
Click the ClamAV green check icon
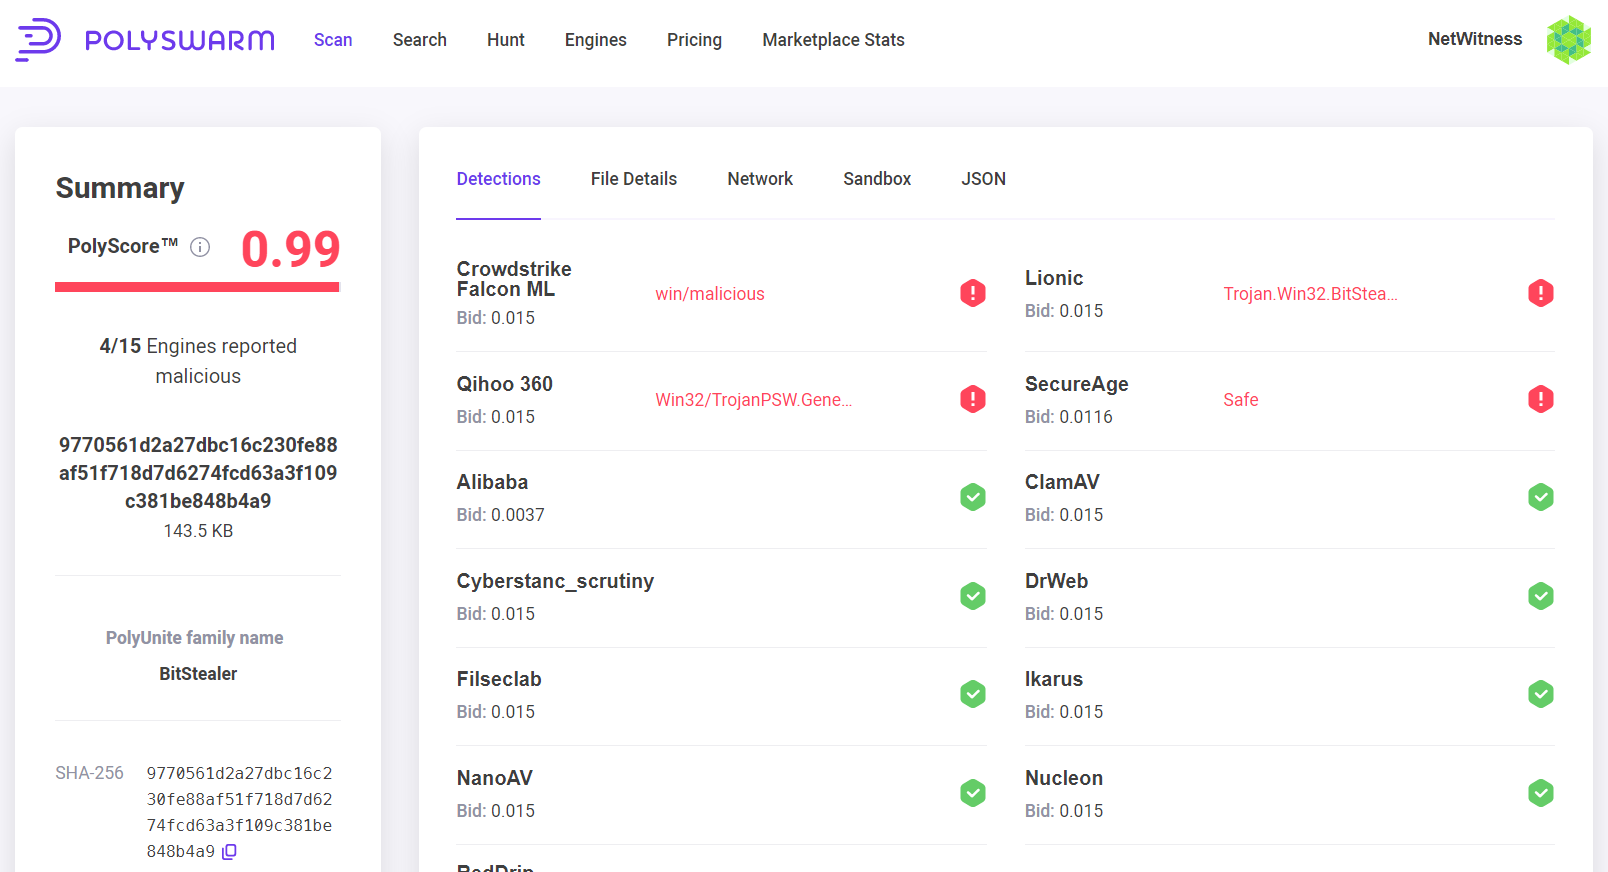1540,497
